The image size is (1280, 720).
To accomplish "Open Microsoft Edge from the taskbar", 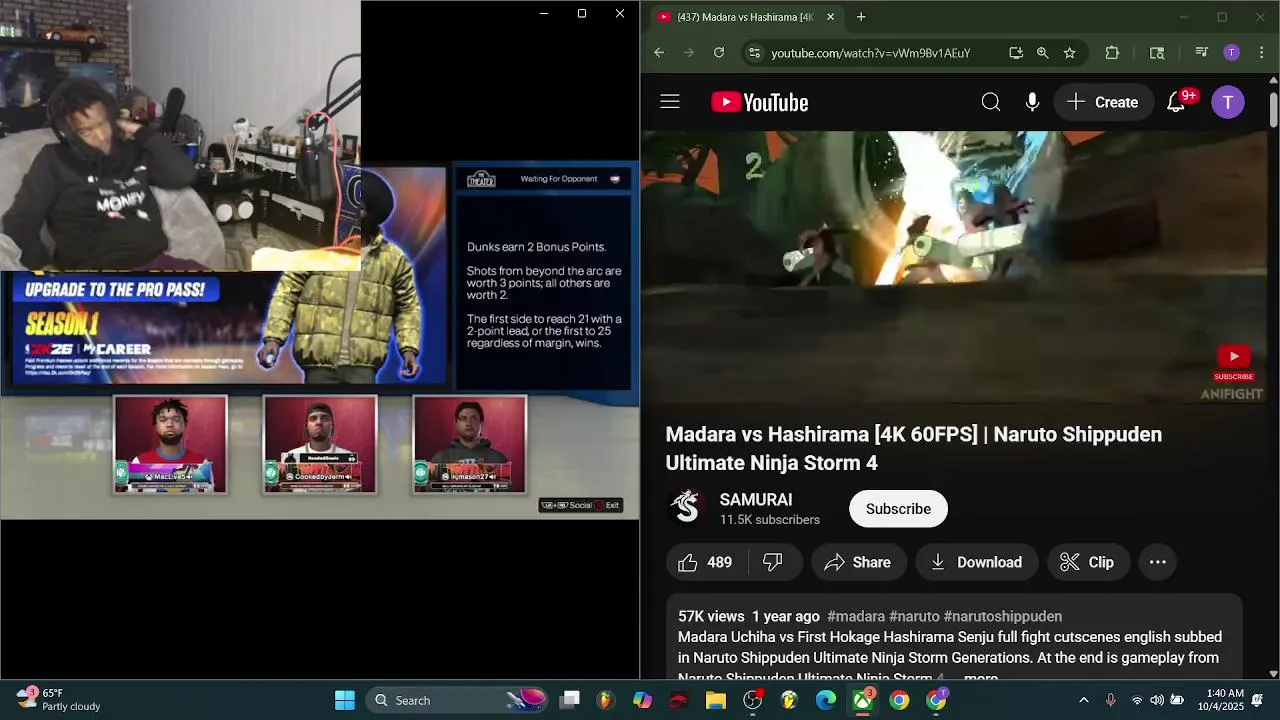I will [x=826, y=700].
